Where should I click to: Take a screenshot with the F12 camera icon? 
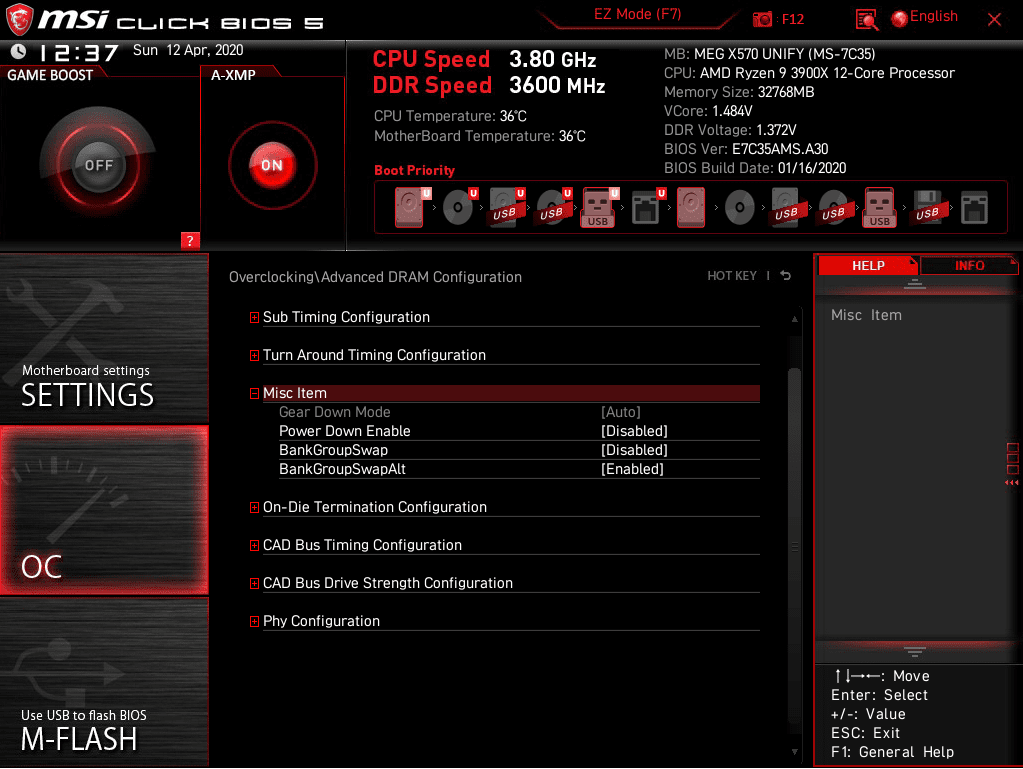click(x=762, y=19)
